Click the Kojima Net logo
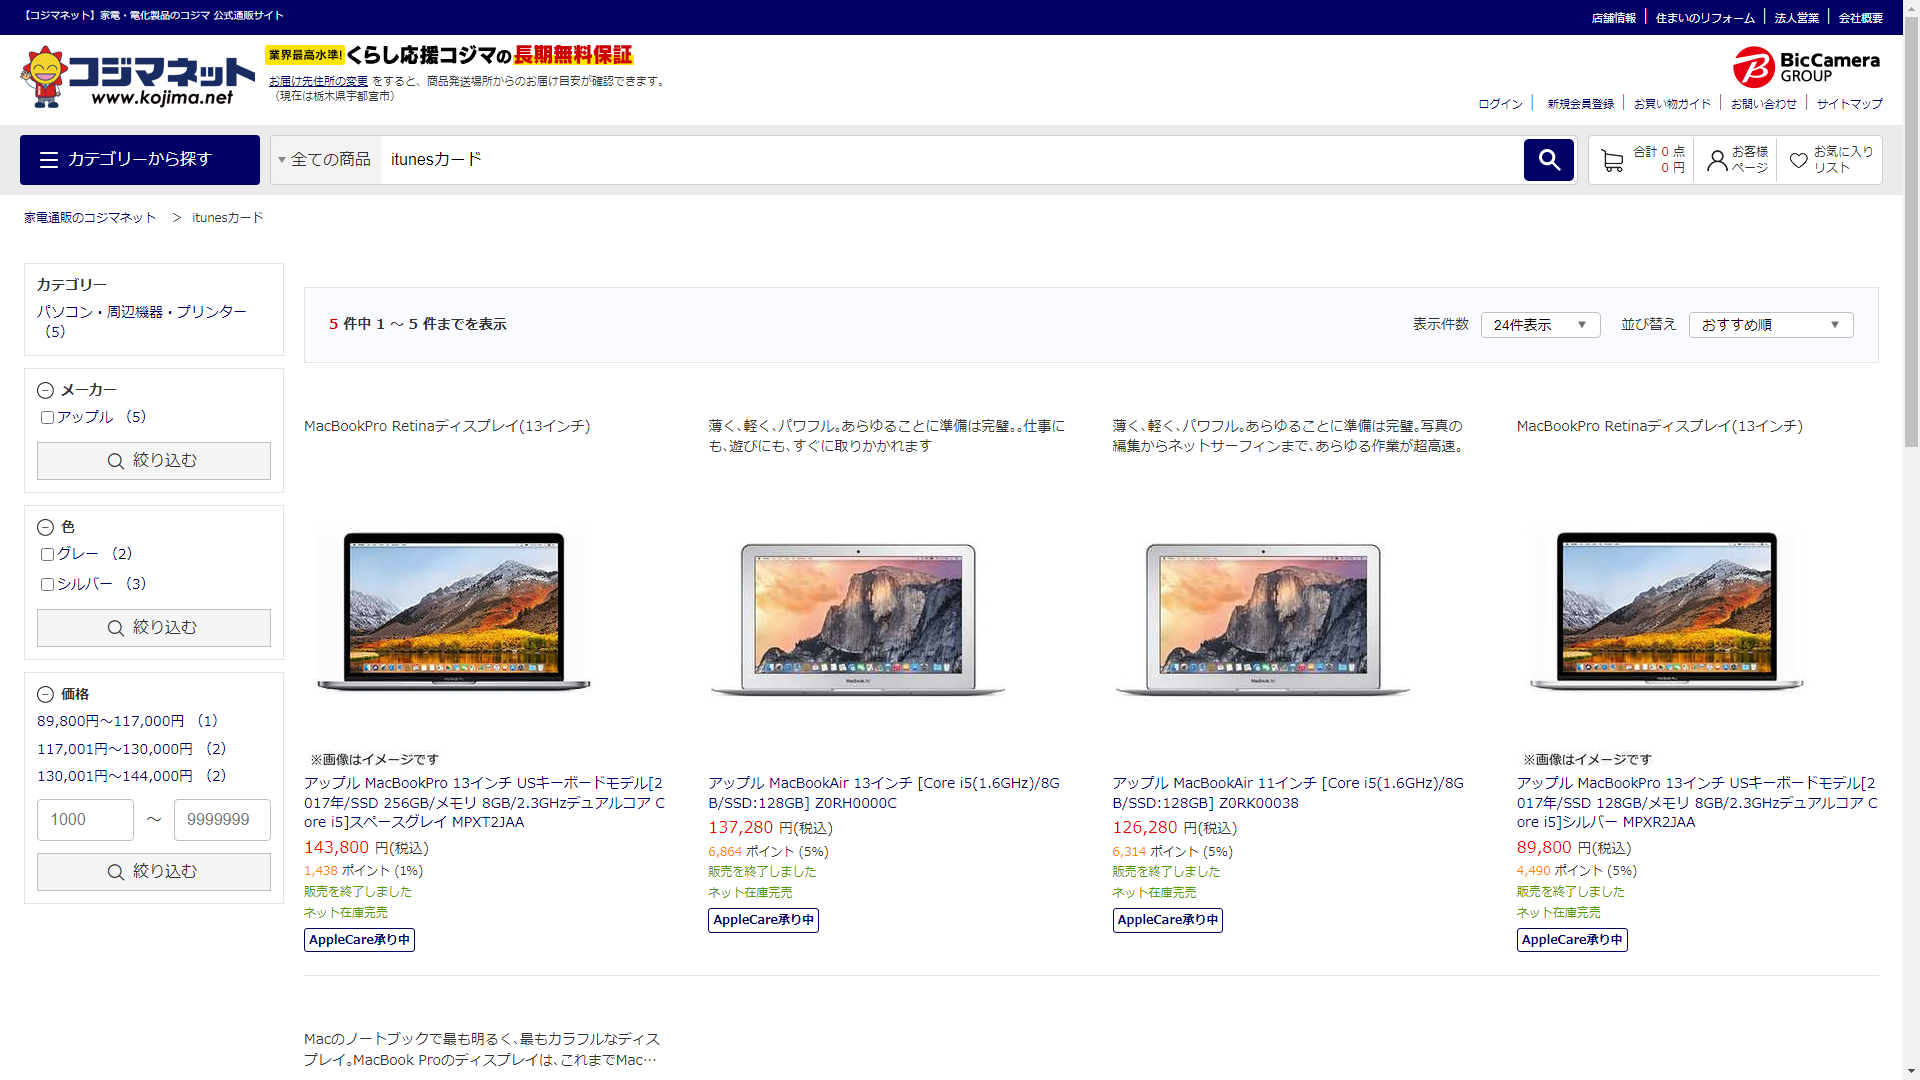This screenshot has width=1920, height=1080. tap(138, 77)
